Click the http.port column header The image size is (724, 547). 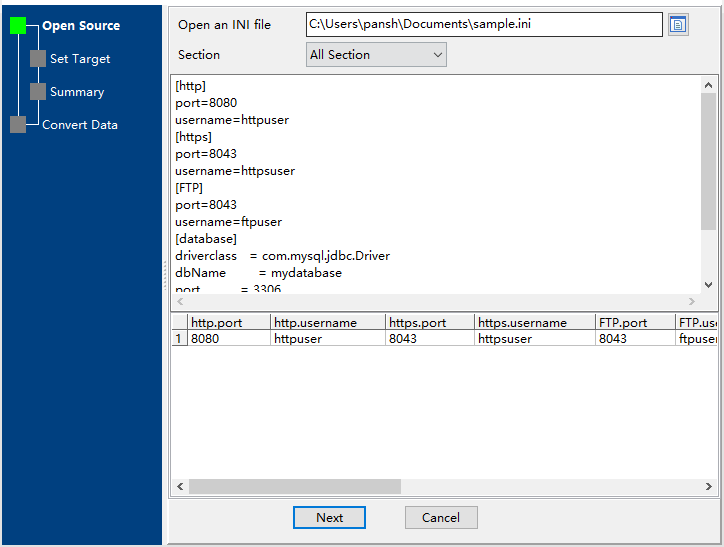pos(229,323)
